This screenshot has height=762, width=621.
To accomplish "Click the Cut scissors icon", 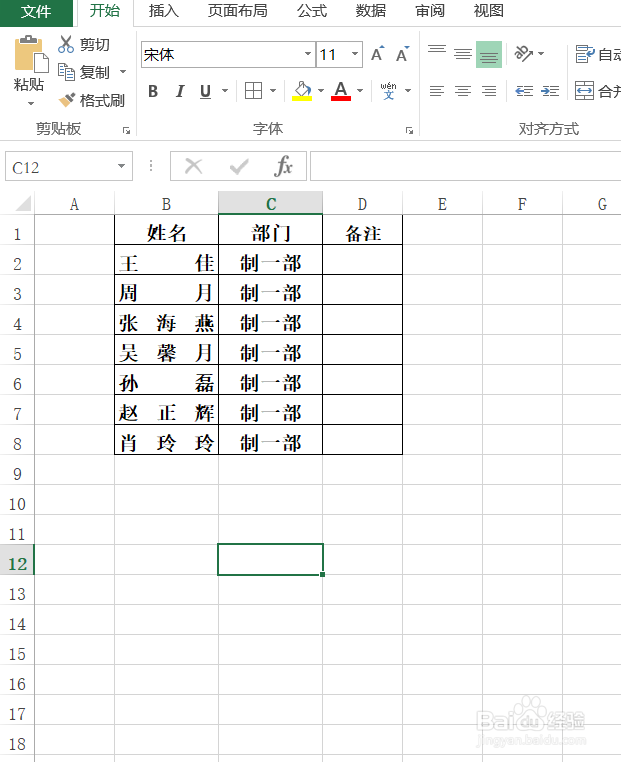I will click(66, 44).
